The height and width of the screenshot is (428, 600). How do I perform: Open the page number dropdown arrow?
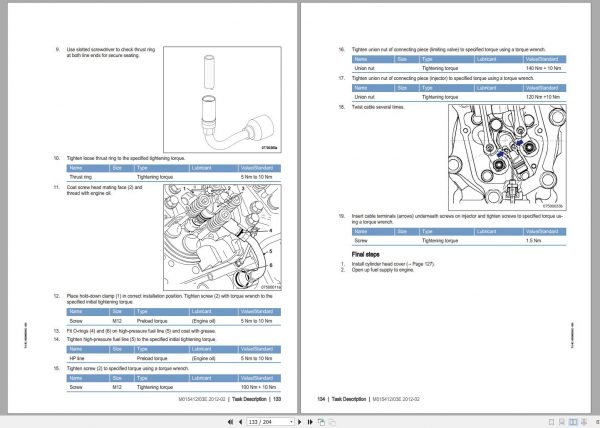point(292,422)
